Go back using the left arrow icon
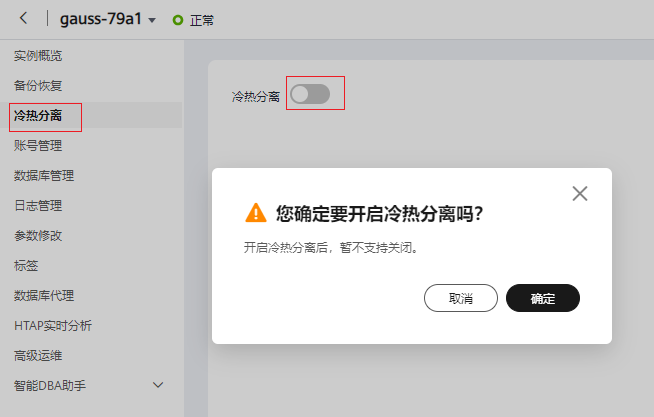Screen dimensions: 654x417 (23, 18)
